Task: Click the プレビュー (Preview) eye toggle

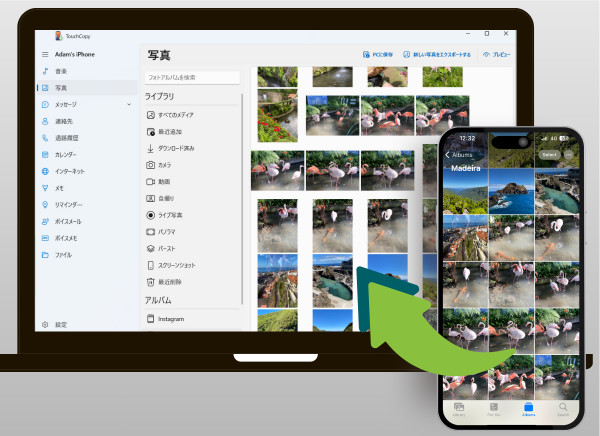Action: [x=496, y=55]
